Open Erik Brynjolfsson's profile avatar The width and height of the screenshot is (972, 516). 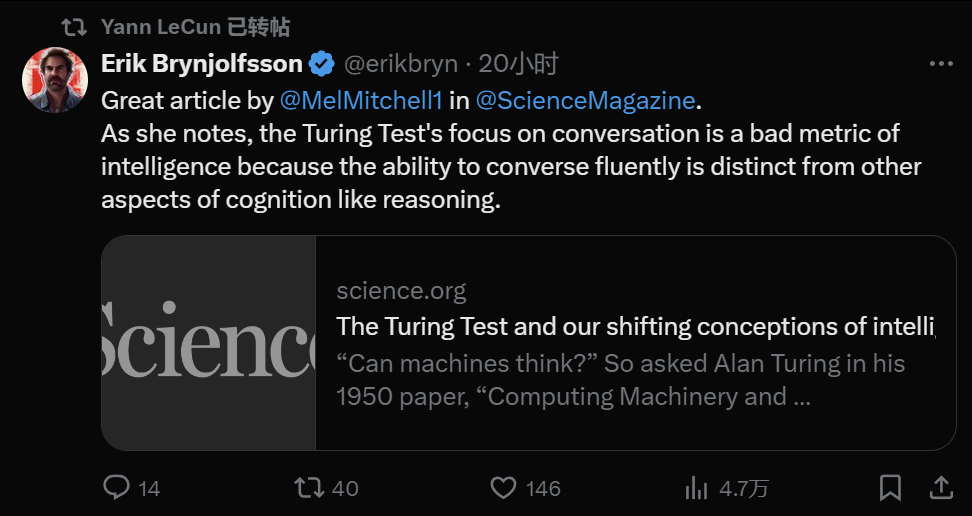point(55,80)
